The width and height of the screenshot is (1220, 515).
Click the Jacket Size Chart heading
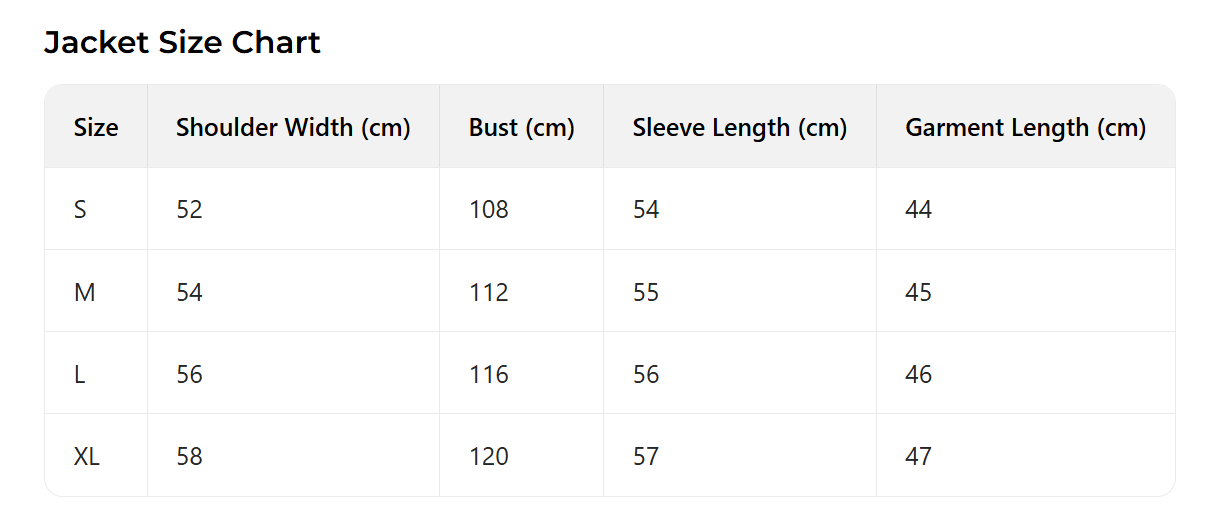[x=182, y=43]
